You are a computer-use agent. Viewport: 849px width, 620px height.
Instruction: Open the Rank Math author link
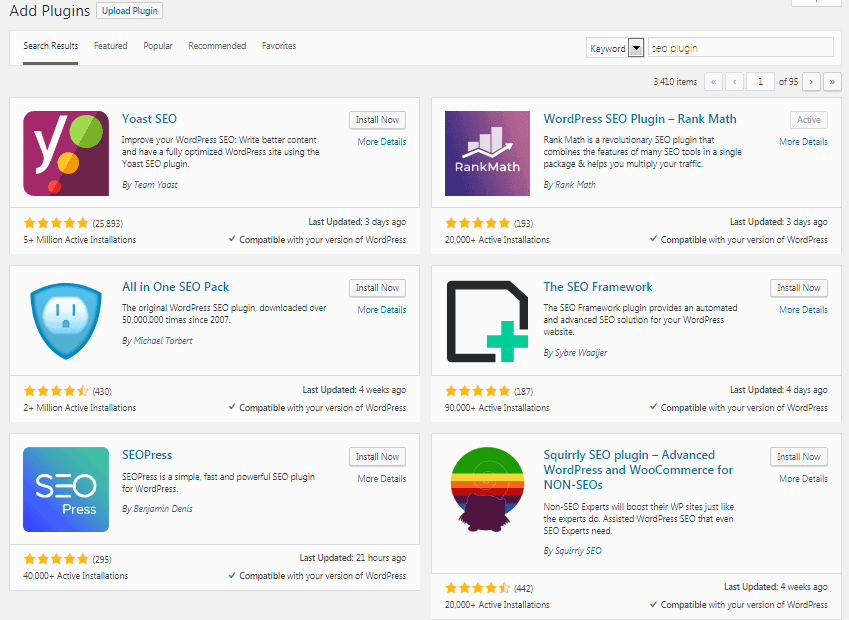575,185
